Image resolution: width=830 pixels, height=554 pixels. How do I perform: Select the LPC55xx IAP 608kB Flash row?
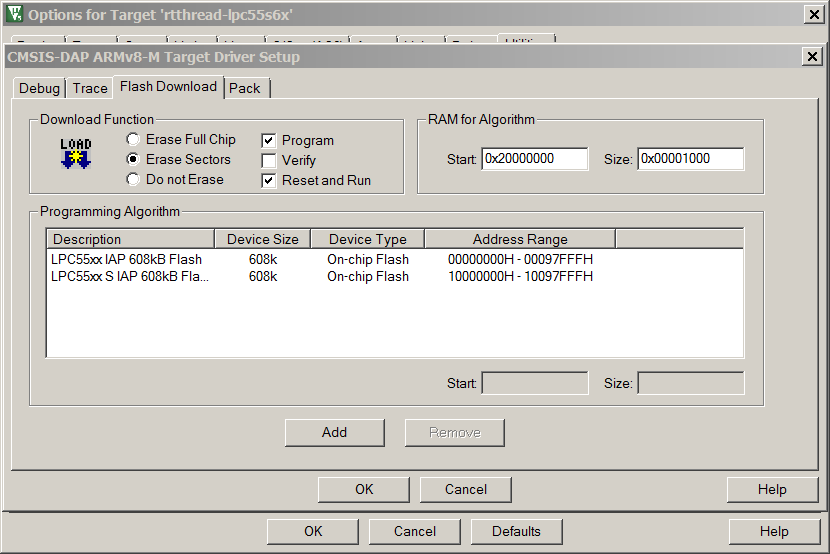127,259
